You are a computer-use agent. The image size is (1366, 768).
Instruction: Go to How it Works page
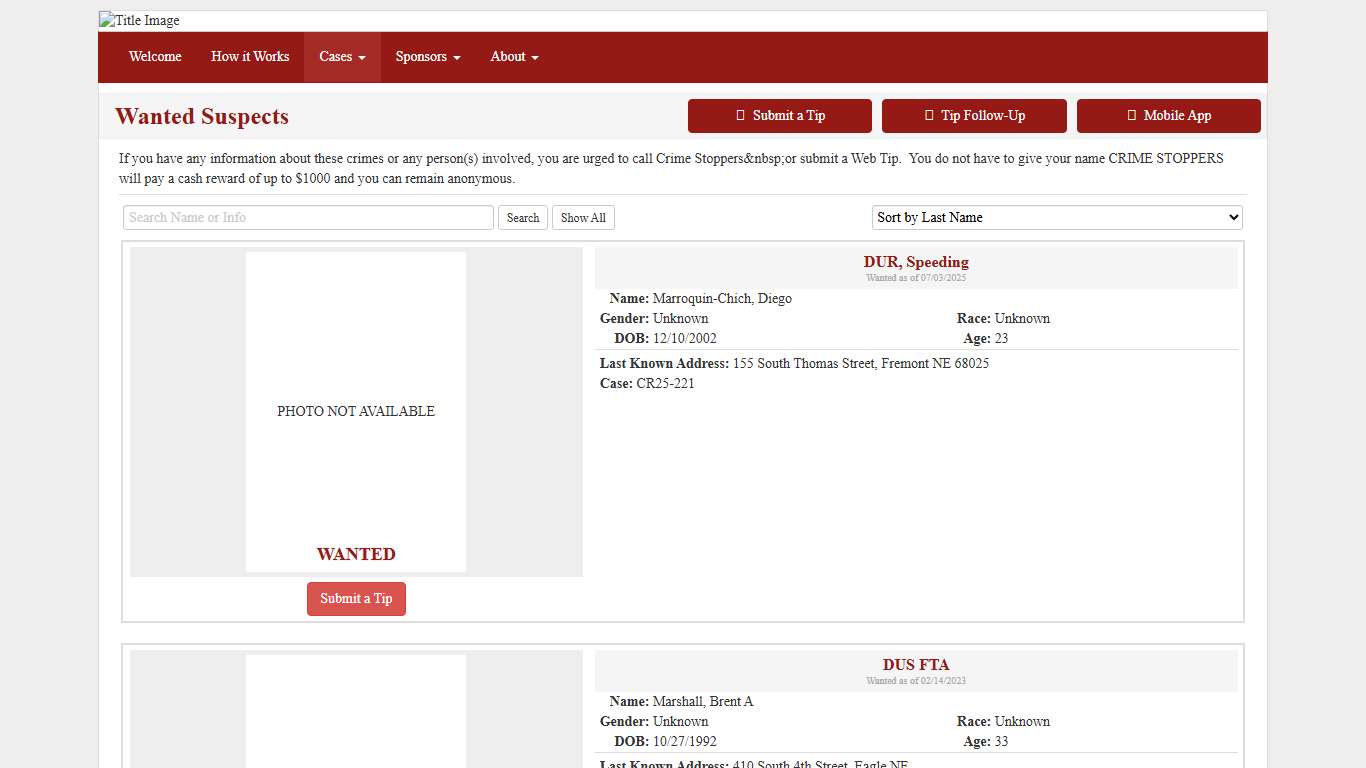(250, 57)
